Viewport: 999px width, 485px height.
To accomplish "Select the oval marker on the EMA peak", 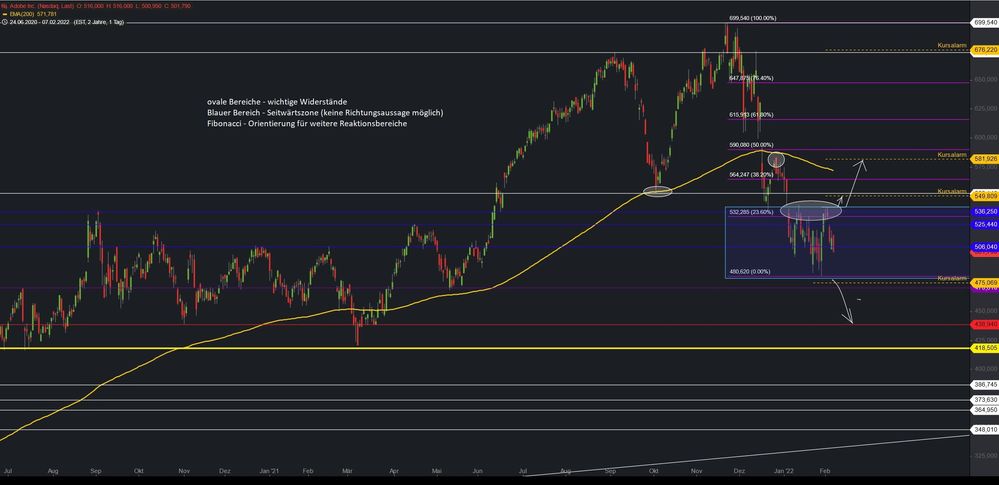I will tap(775, 159).
